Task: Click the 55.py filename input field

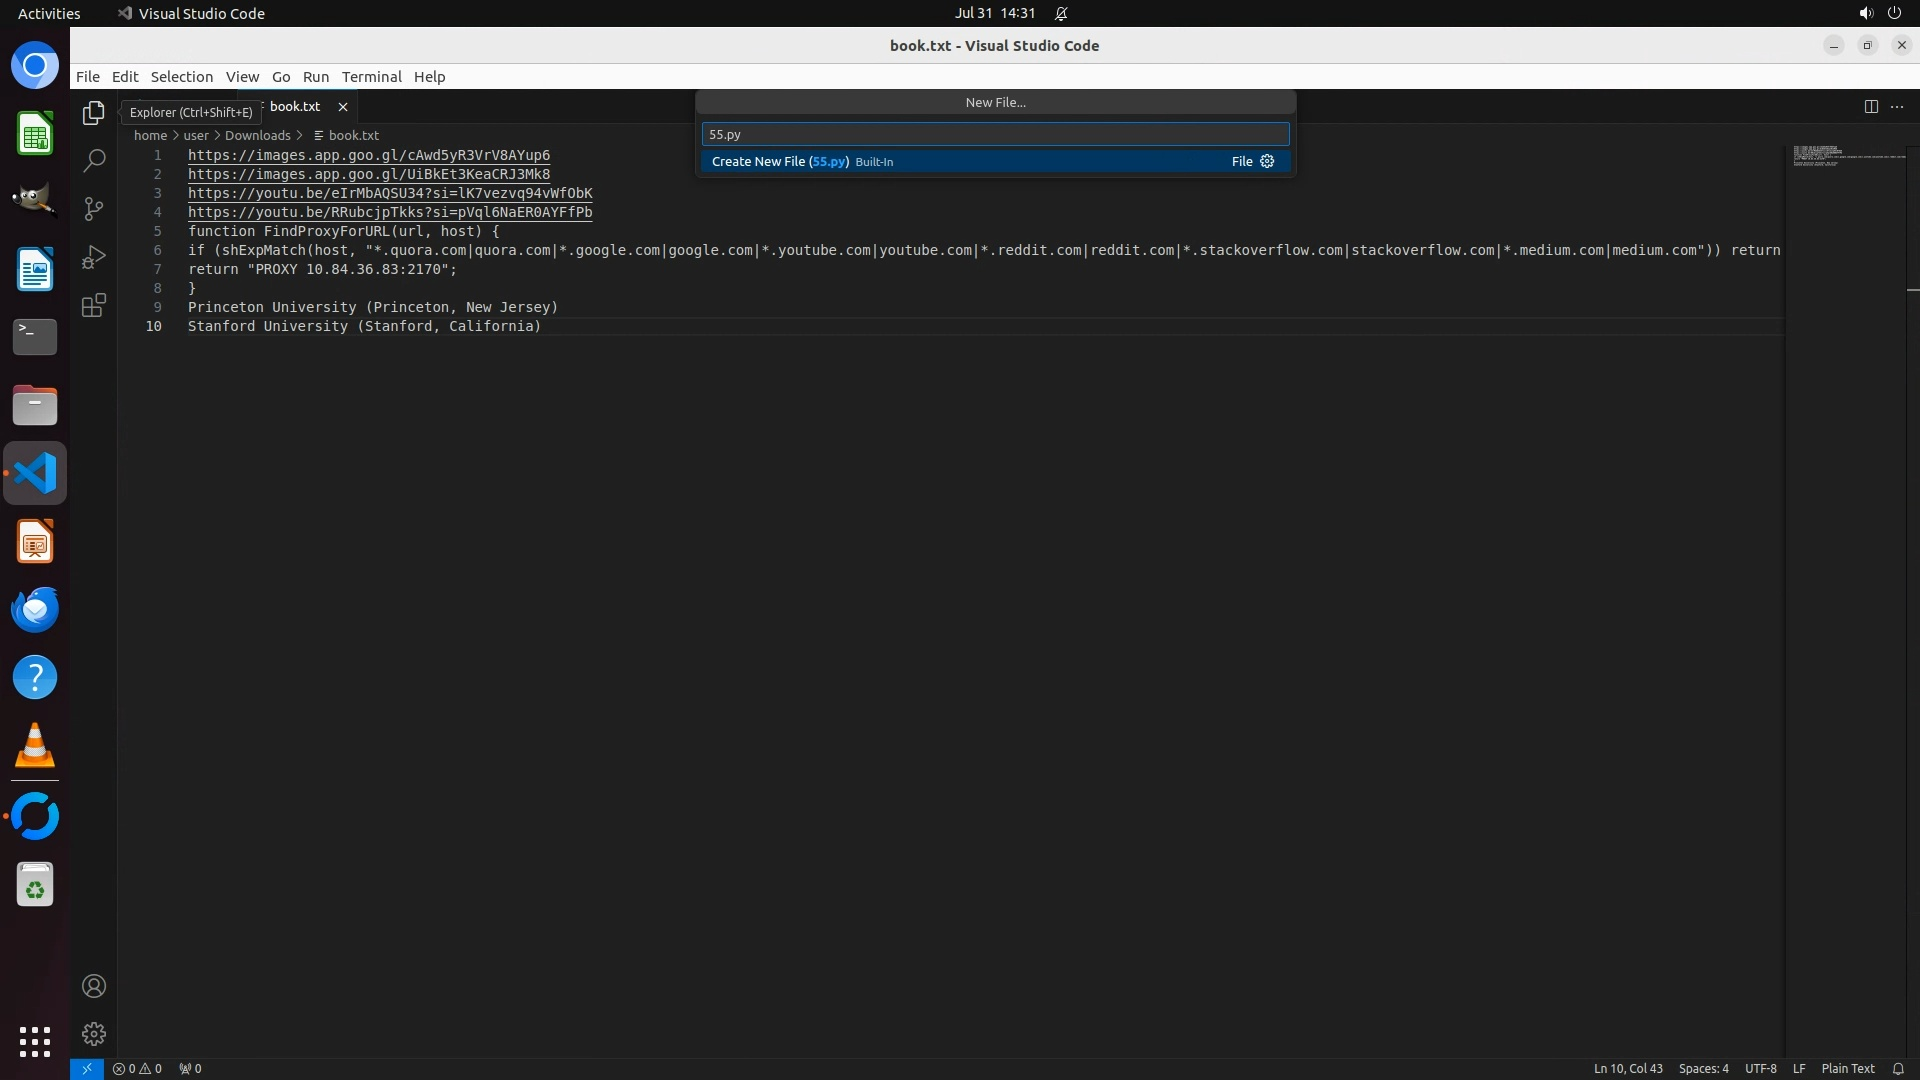Action: pos(994,134)
